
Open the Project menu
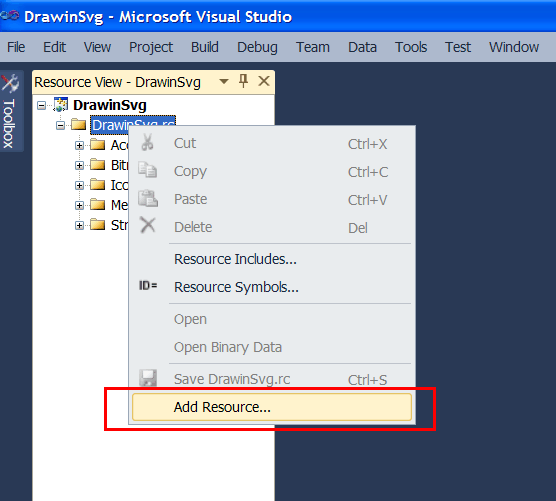(151, 47)
